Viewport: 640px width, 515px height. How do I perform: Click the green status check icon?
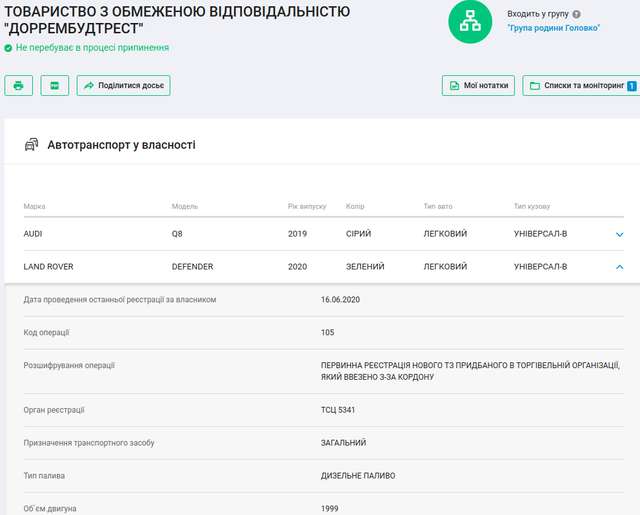(x=8, y=47)
